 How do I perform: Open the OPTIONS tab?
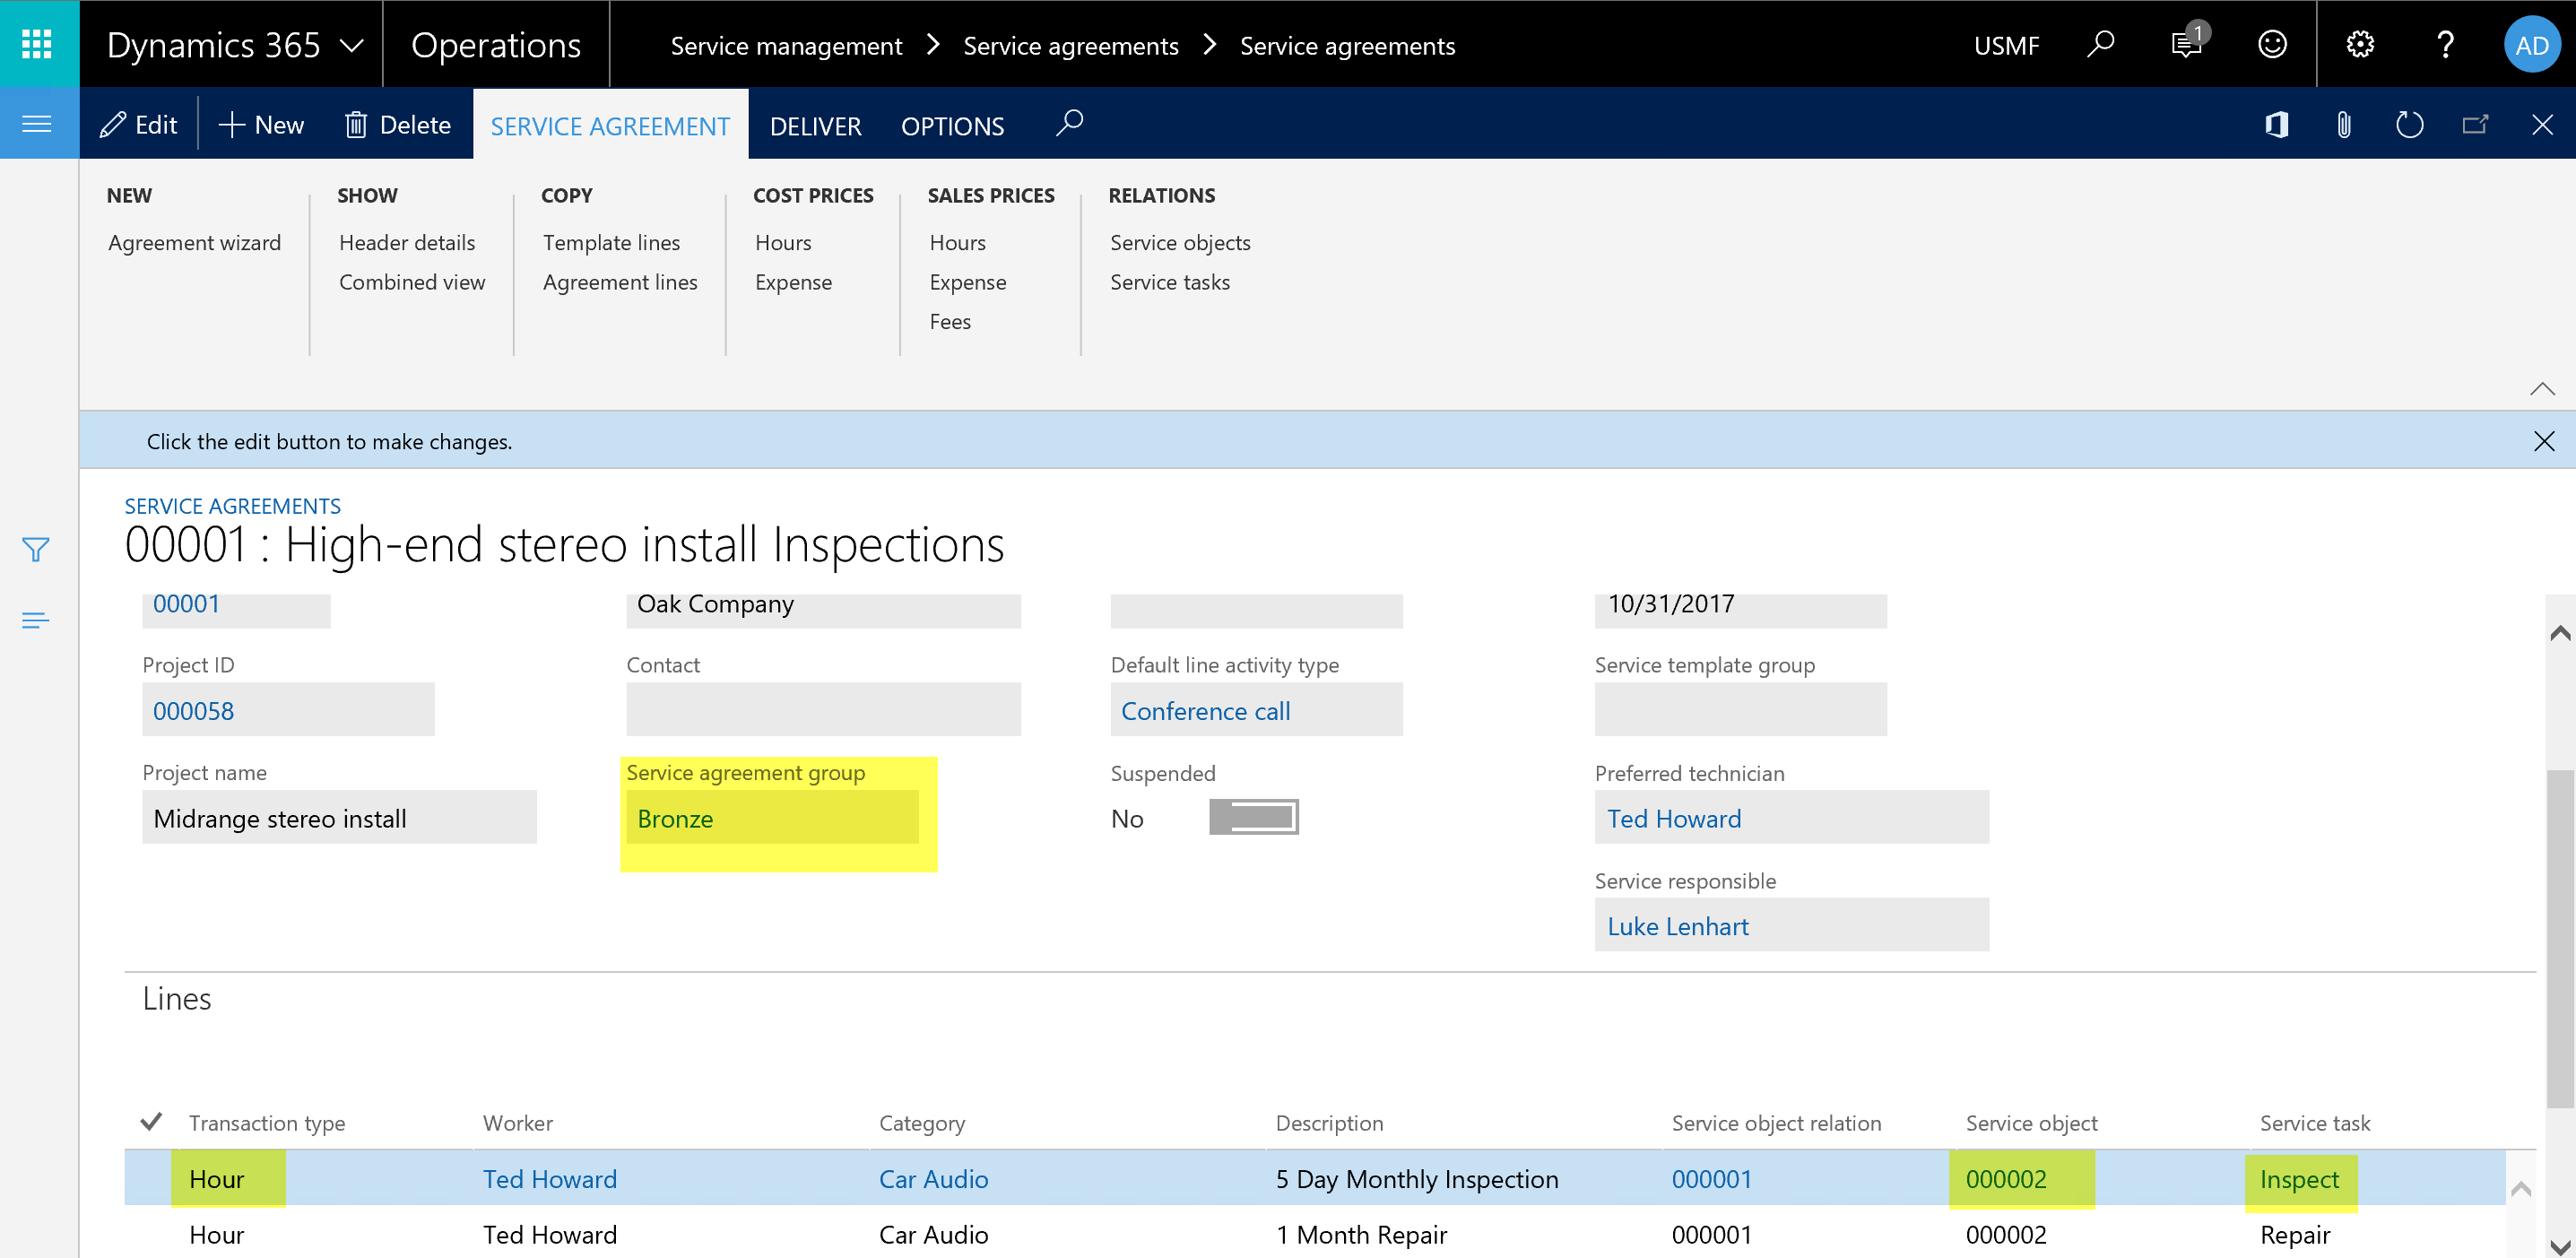click(x=952, y=126)
